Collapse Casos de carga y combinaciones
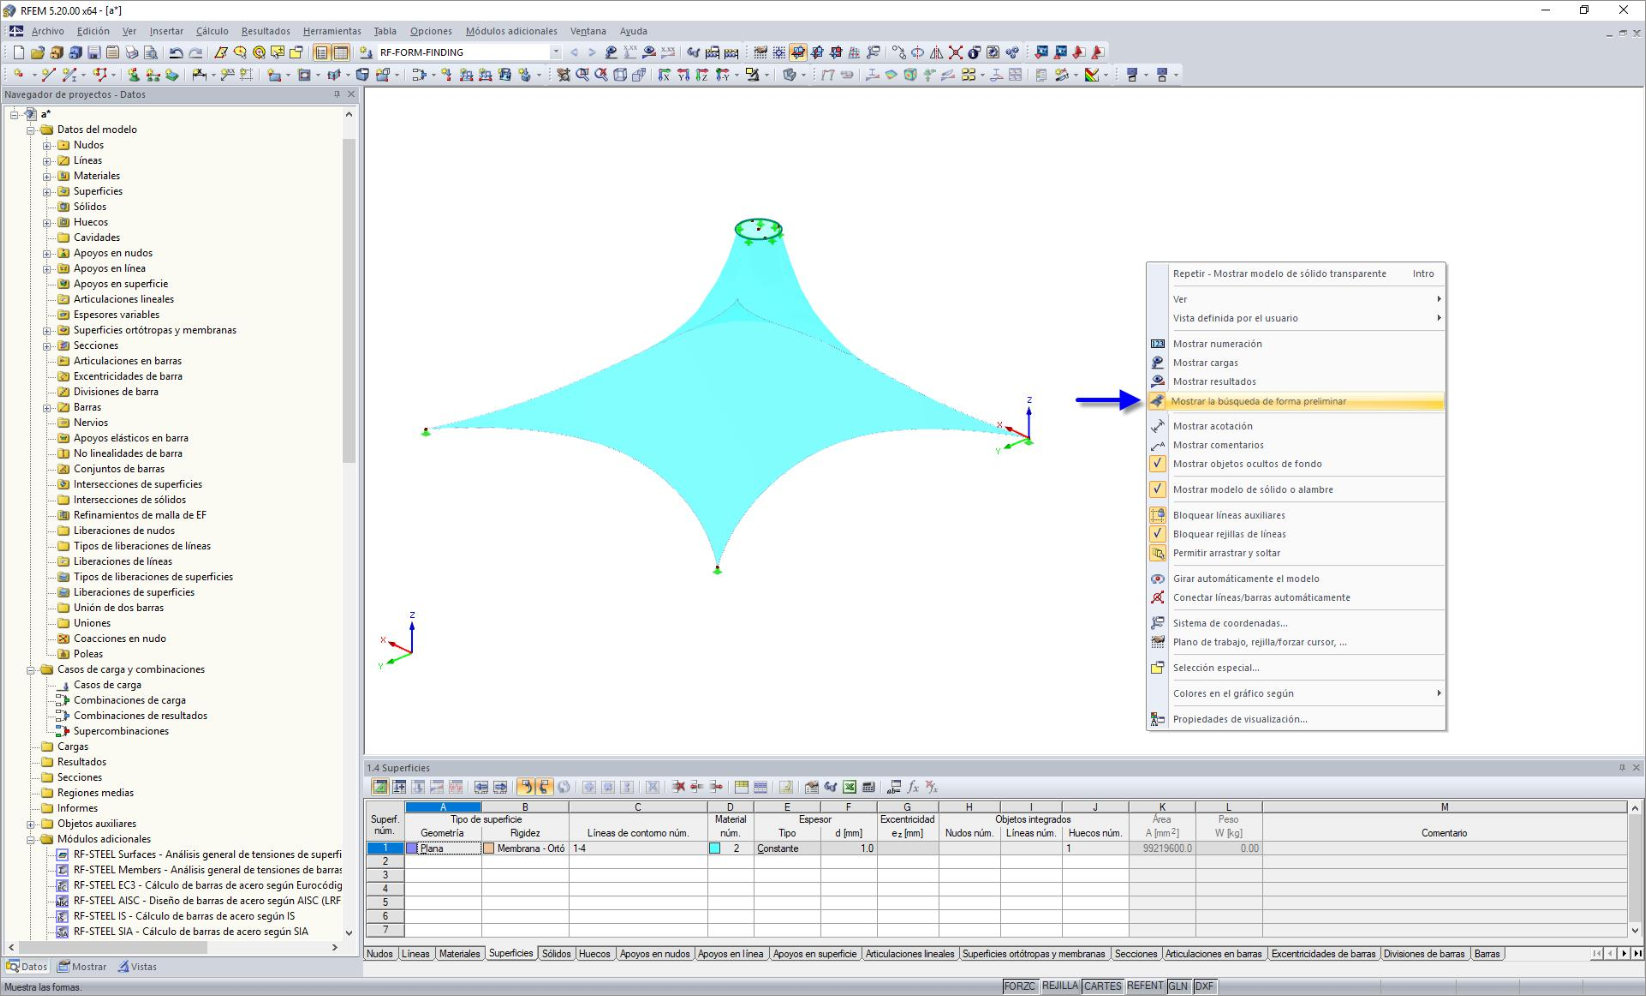1646x996 pixels. coord(30,670)
